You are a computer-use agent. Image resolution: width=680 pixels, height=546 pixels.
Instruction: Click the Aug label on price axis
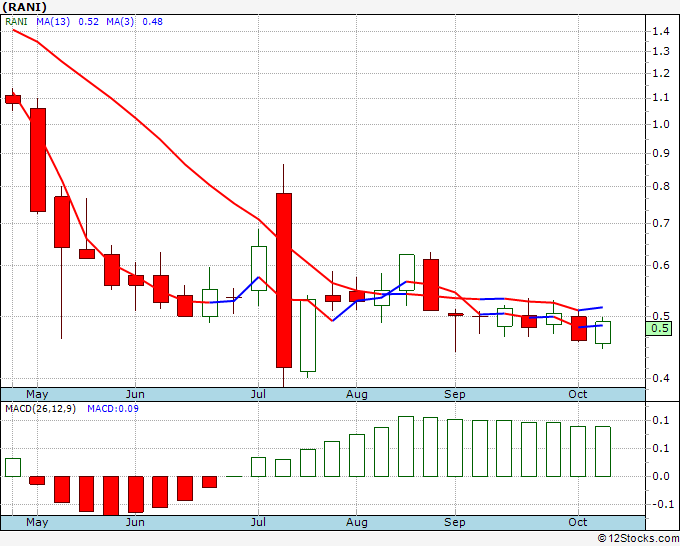356,394
